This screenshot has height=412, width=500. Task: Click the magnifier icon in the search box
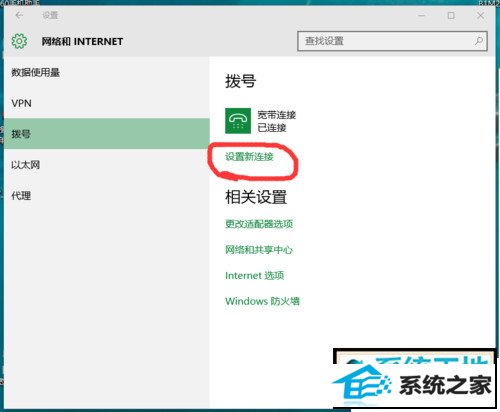[x=479, y=41]
